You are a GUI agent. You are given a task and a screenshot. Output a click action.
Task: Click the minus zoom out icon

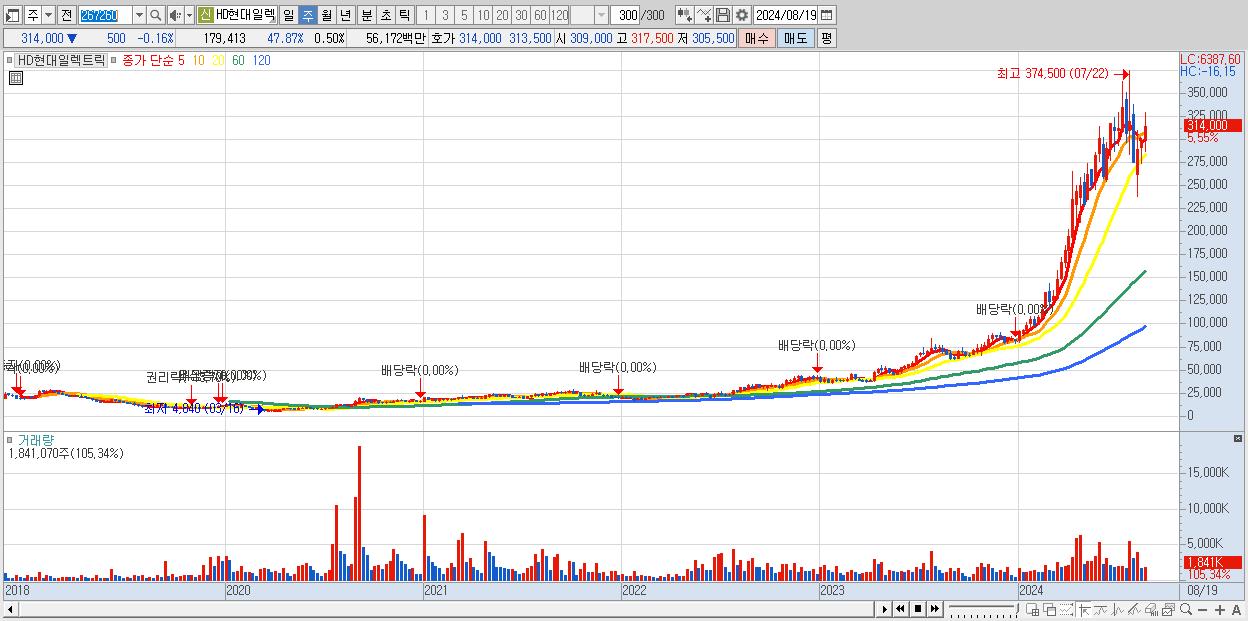(x=1203, y=609)
